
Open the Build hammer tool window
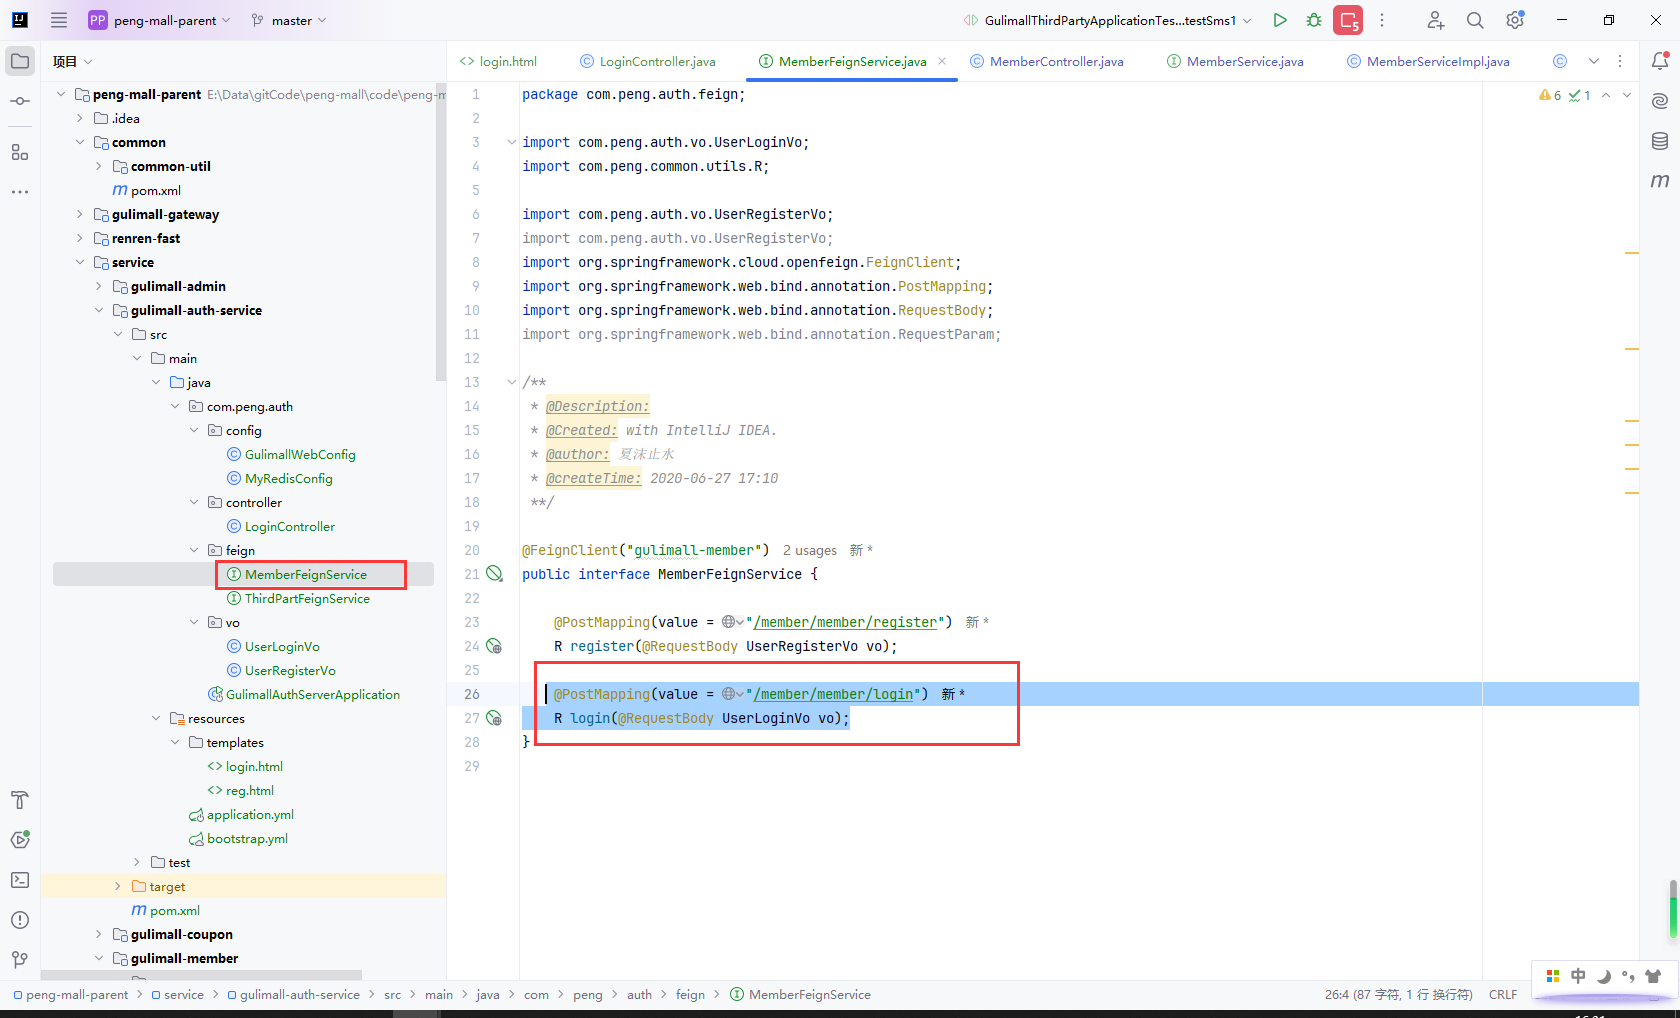click(x=20, y=800)
